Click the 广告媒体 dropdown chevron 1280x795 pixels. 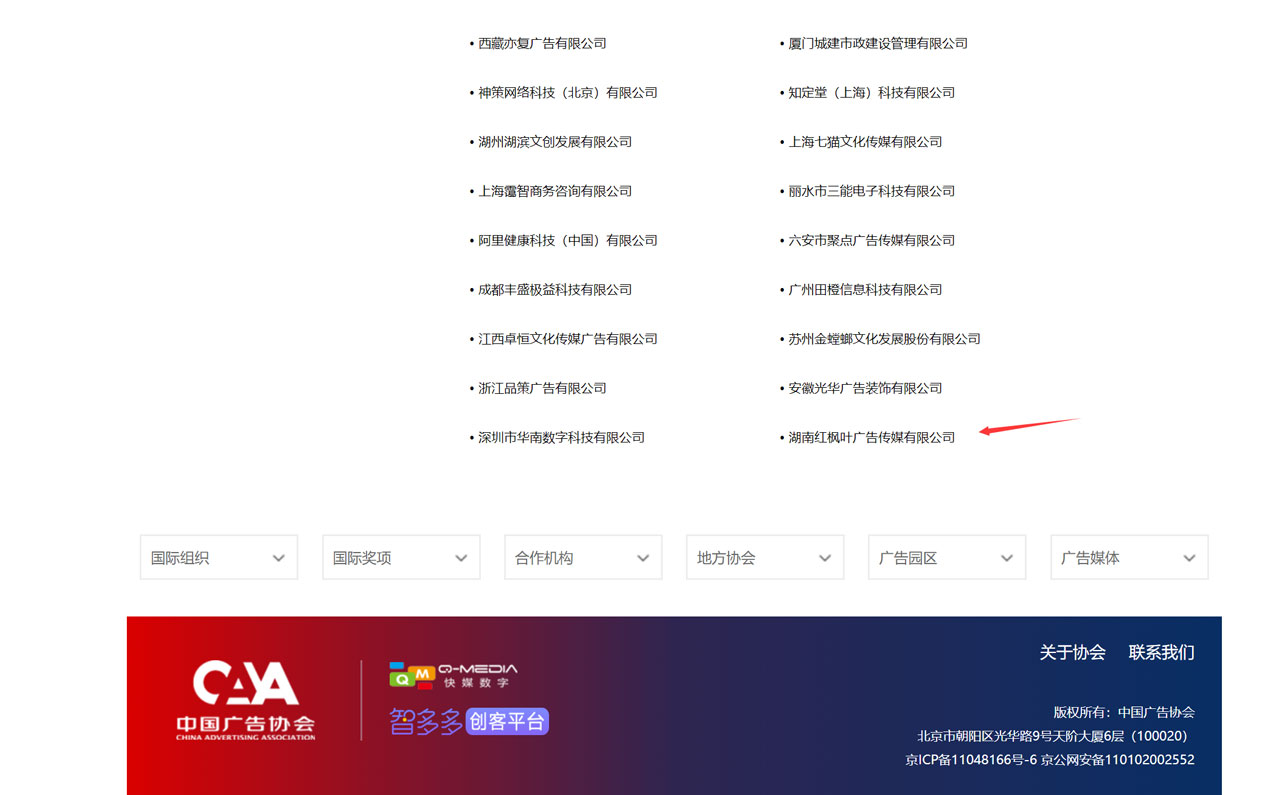pos(1189,558)
